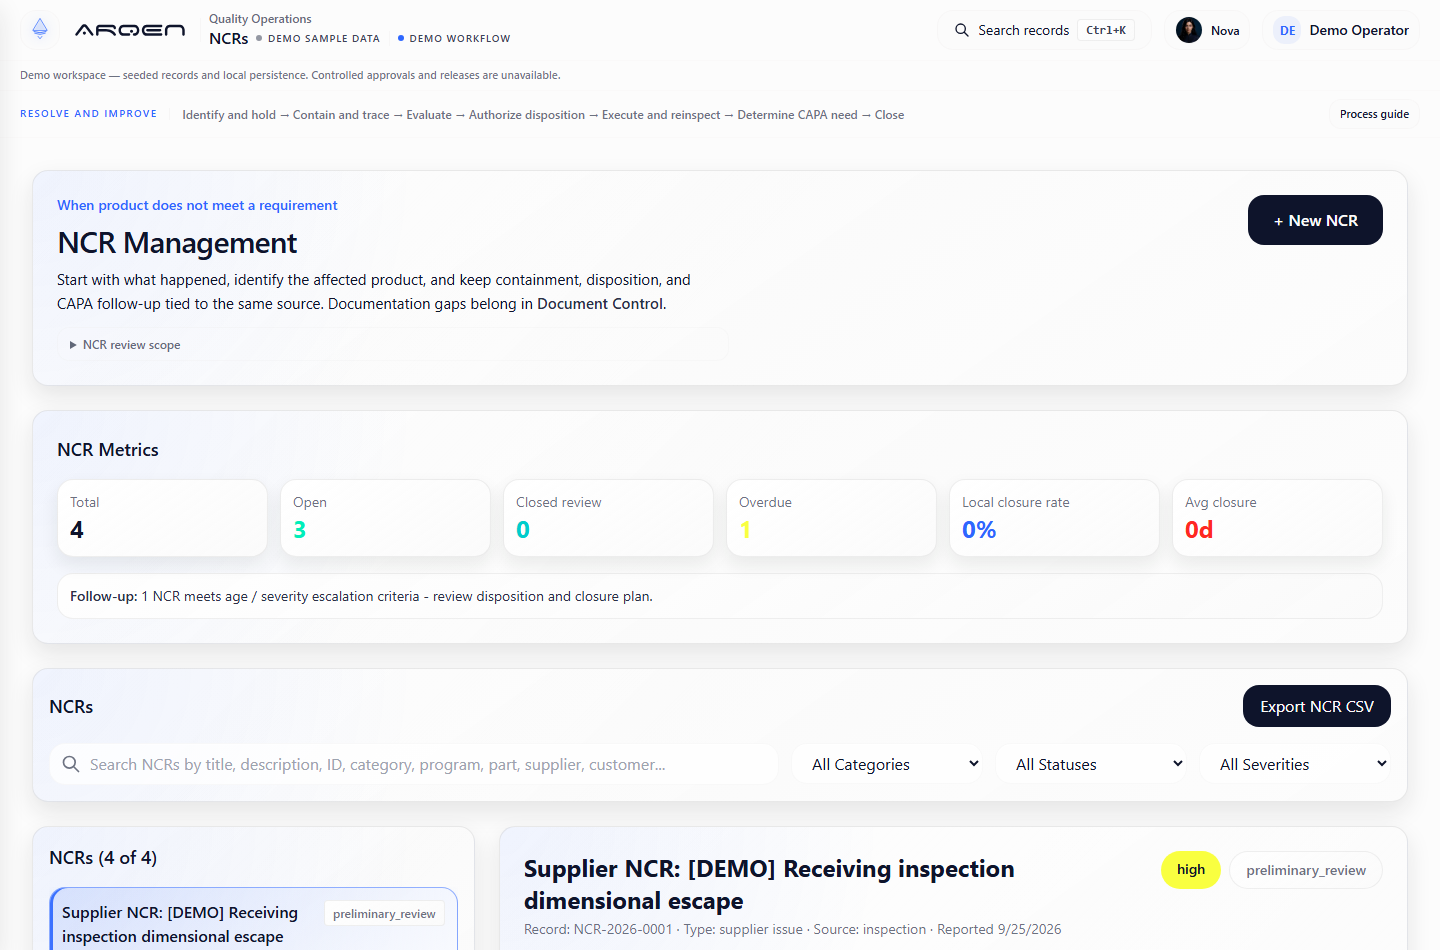Expand the NCR review scope section
The width and height of the screenshot is (1440, 950).
click(393, 345)
